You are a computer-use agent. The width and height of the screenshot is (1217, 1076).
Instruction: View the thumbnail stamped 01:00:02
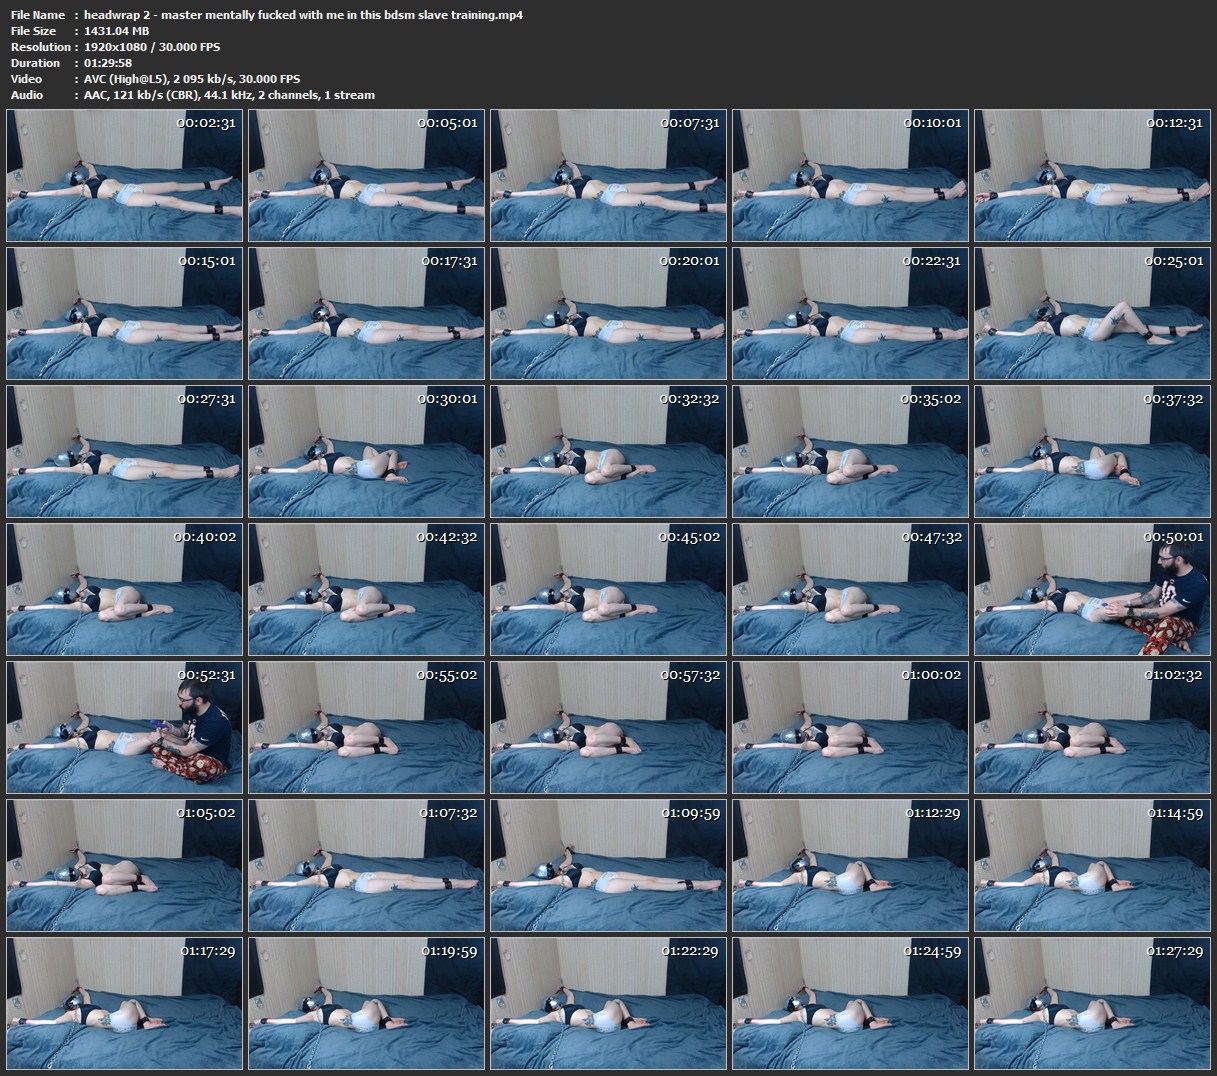pos(851,727)
